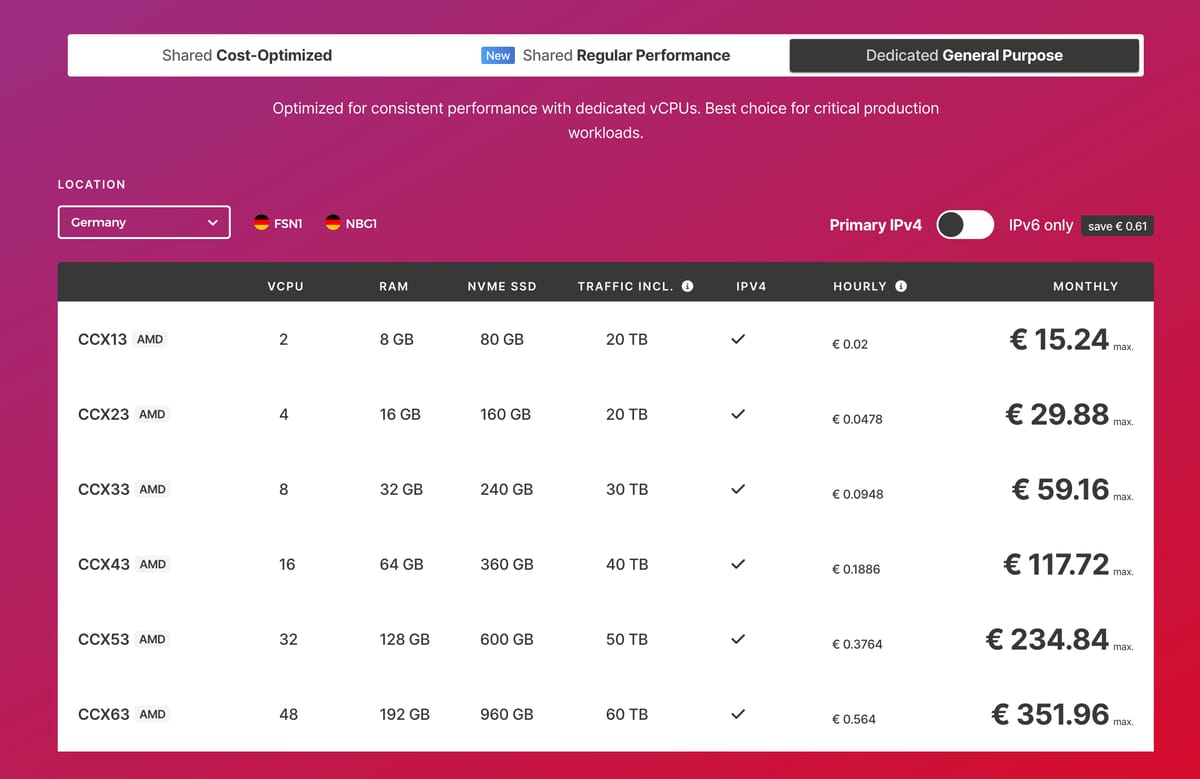Click the IPv4 checkmark in CCX33 row
This screenshot has height=779, width=1200.
point(738,490)
